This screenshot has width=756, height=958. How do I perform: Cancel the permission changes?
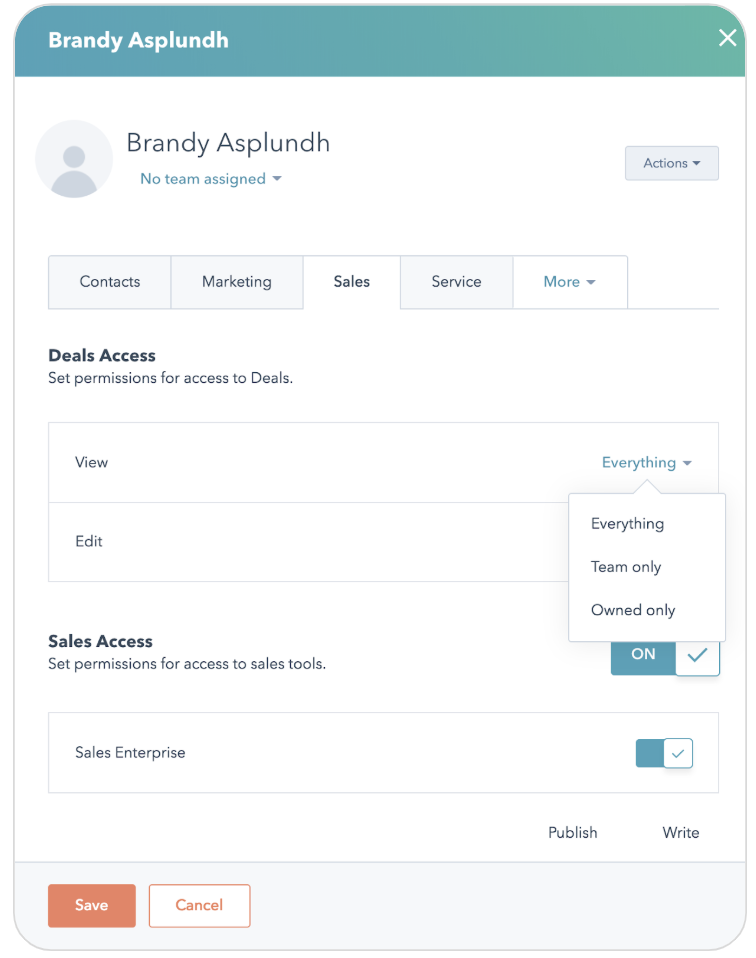coord(199,905)
